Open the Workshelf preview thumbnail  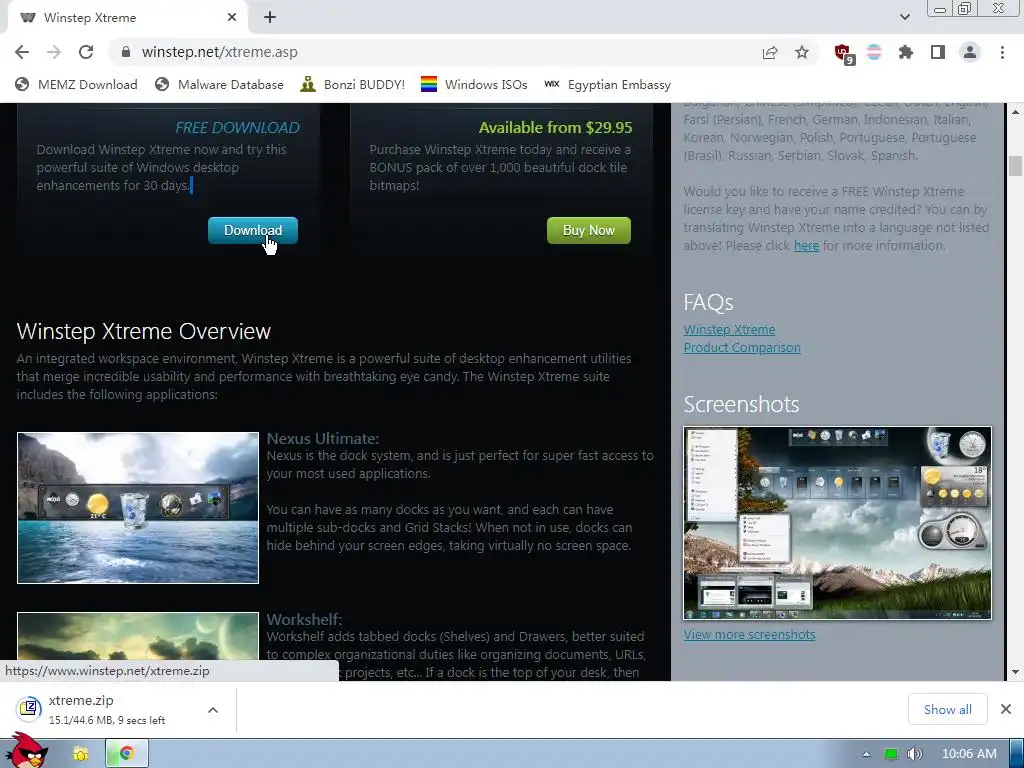[138, 637]
